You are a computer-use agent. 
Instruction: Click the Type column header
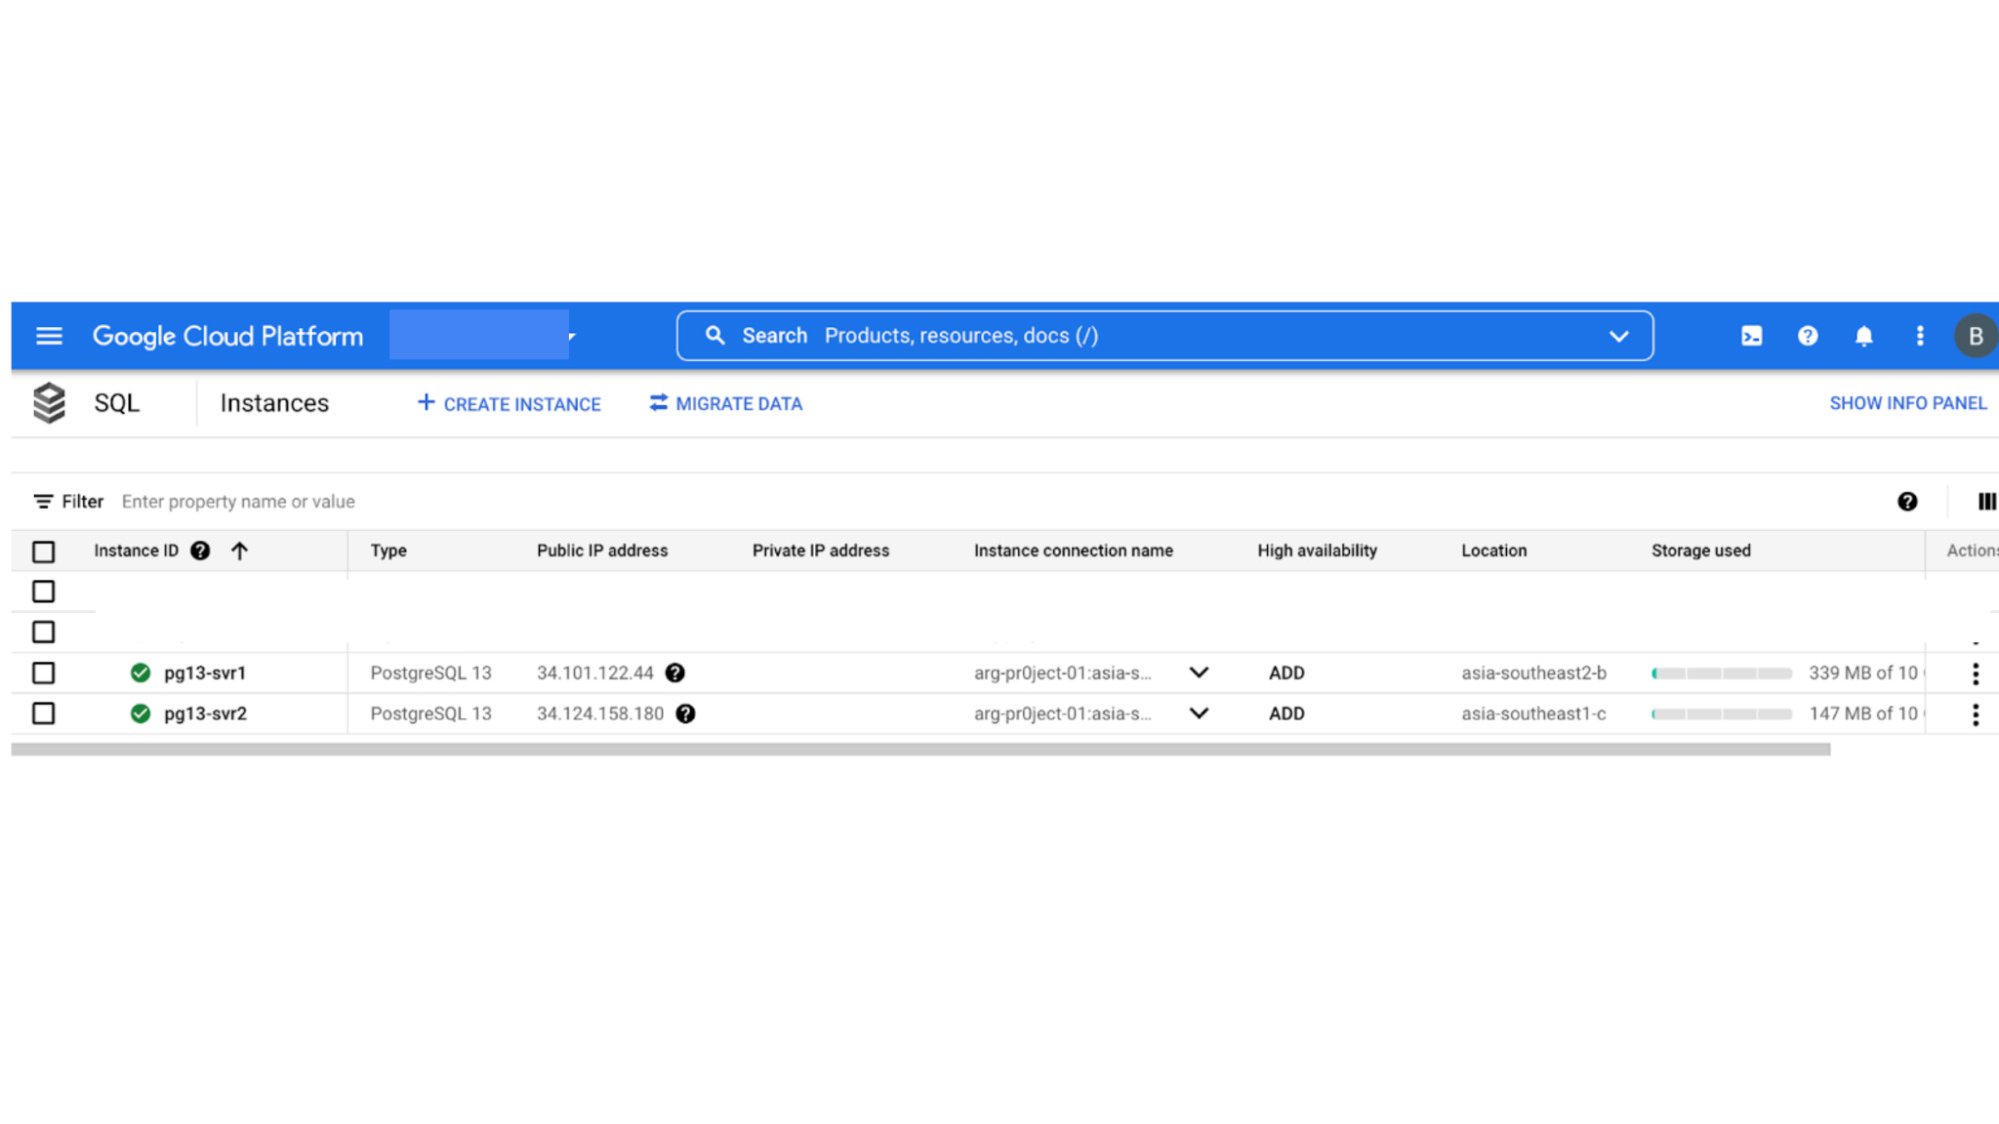(388, 550)
